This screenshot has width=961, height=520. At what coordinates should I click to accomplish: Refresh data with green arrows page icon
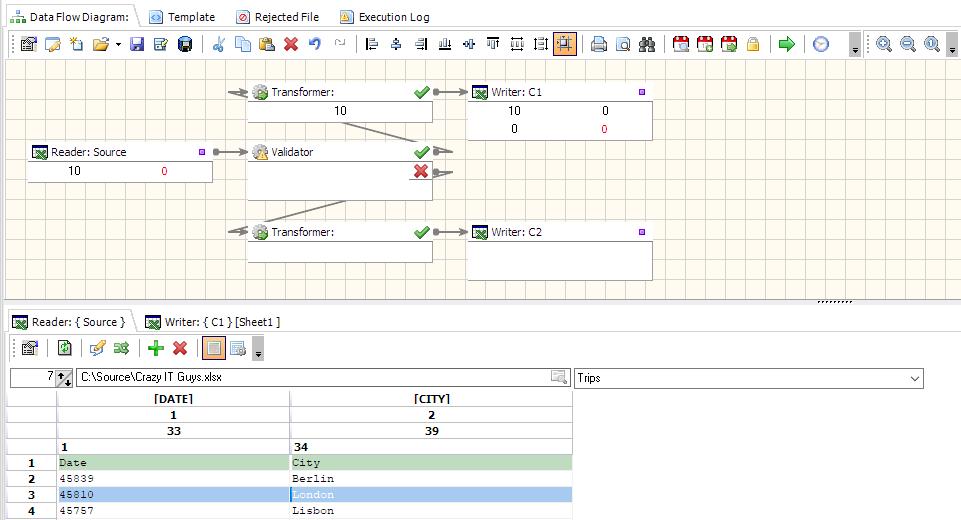(x=64, y=348)
